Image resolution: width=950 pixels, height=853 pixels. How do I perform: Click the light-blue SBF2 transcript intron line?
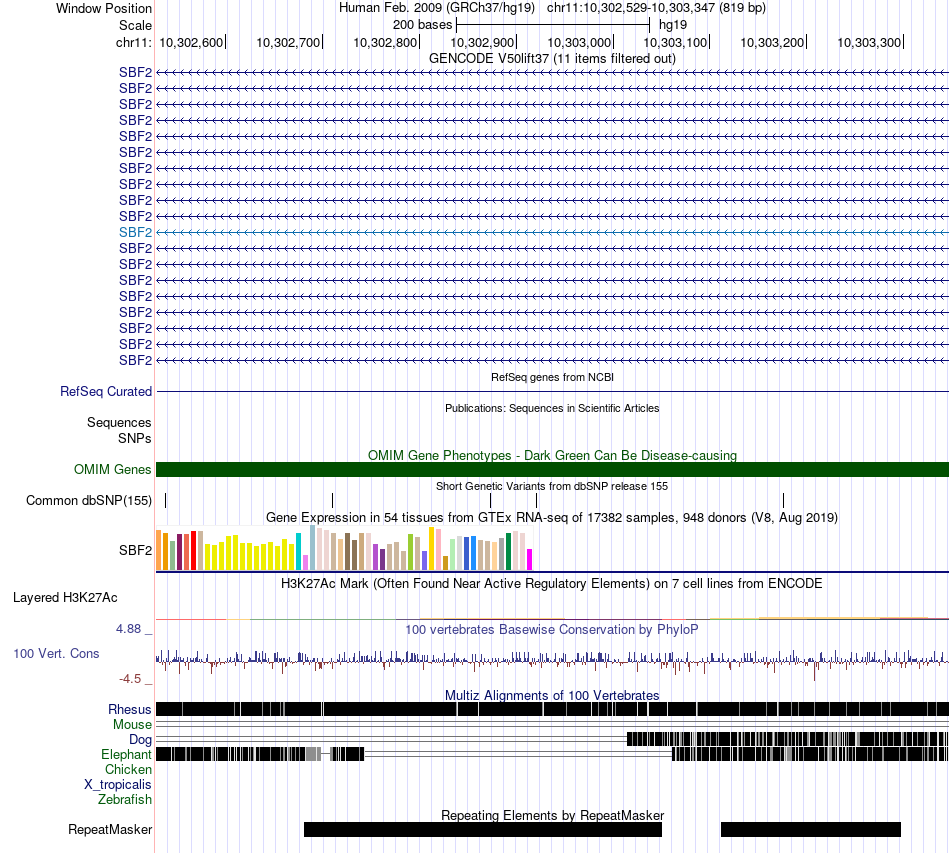(553, 233)
